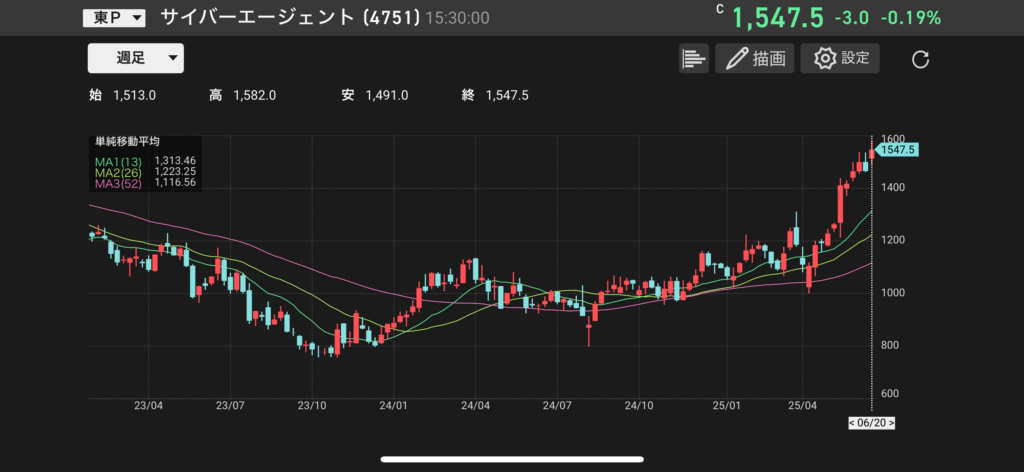Click the 15:30:00 timestamp
Screen dimensions: 1024x472
point(457,18)
